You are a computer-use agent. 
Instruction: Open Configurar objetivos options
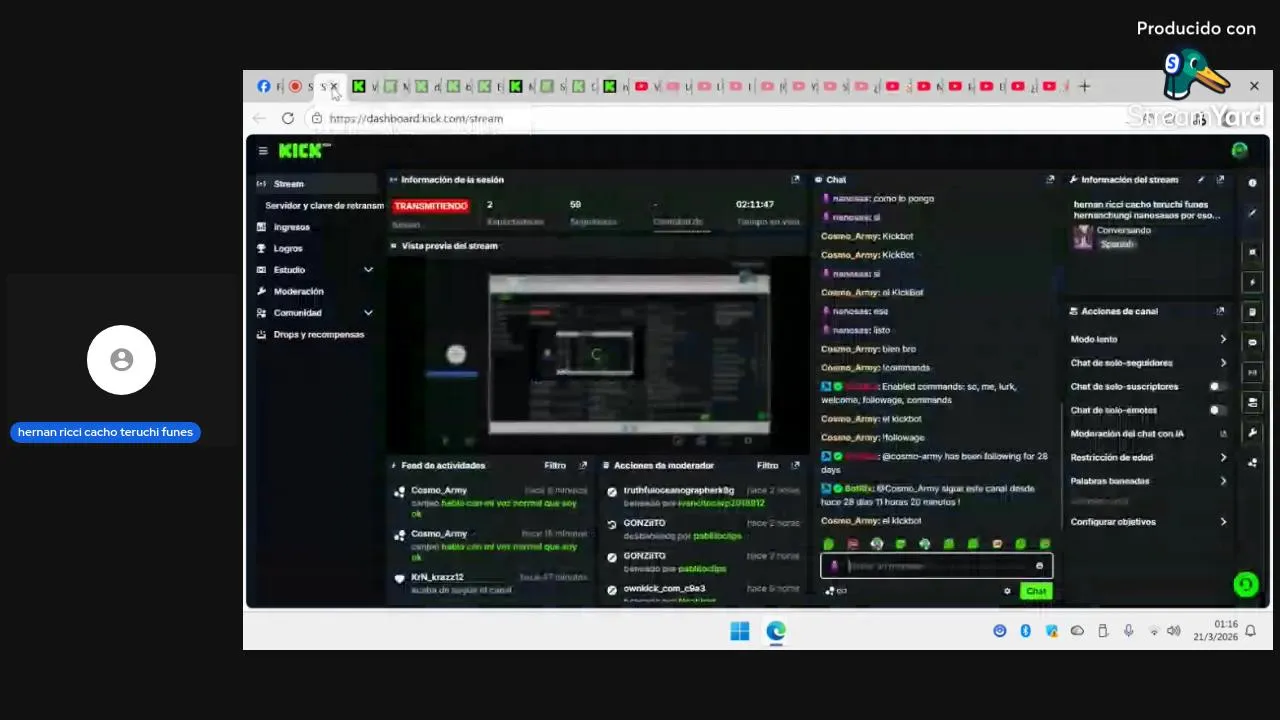[x=1148, y=522]
